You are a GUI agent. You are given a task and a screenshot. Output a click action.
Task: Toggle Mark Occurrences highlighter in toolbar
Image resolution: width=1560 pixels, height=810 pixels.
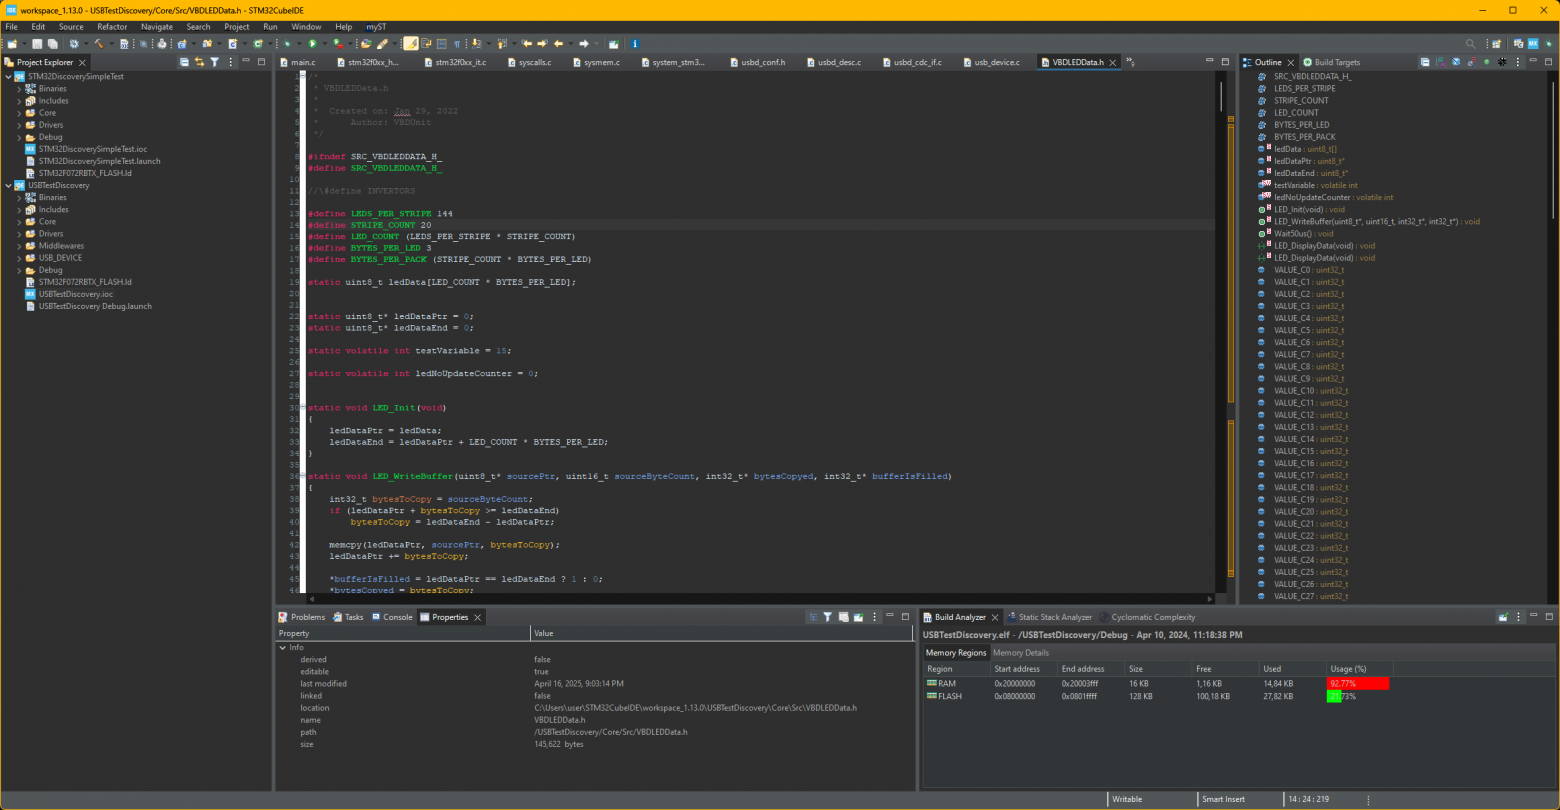click(411, 44)
